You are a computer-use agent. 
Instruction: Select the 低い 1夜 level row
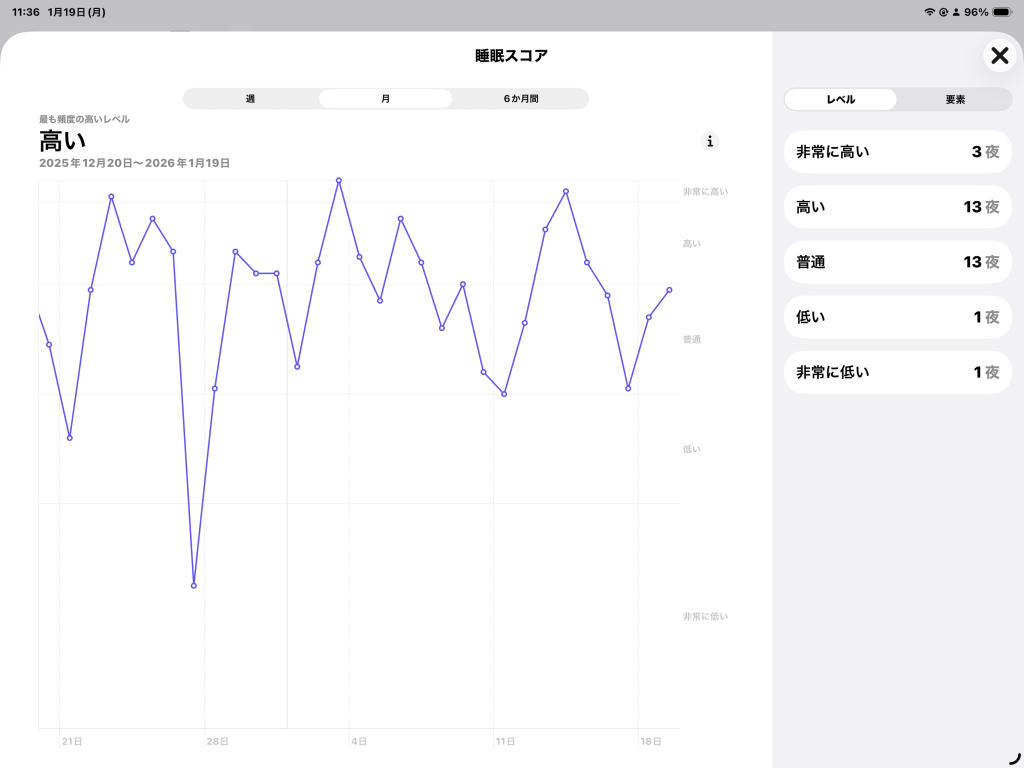point(897,317)
